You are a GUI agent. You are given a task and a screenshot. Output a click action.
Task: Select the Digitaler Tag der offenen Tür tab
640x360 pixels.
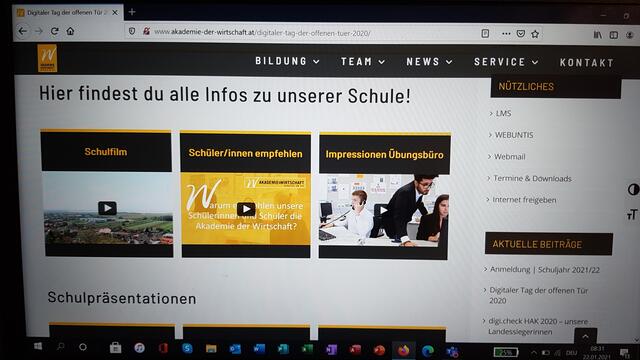(68, 13)
